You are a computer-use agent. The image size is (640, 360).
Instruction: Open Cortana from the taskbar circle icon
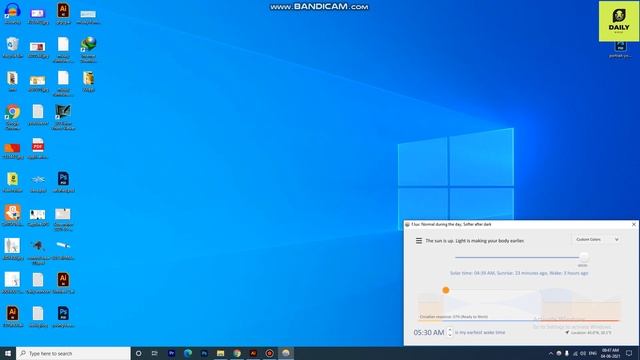138,353
